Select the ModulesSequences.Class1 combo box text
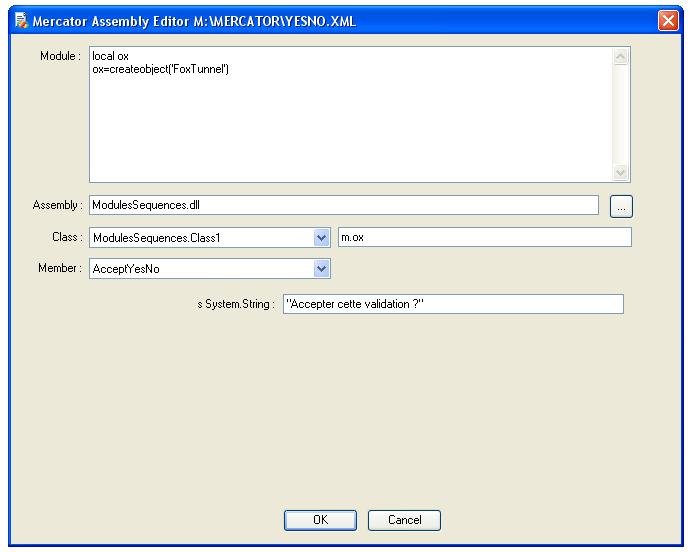The image size is (693, 552). pos(200,238)
